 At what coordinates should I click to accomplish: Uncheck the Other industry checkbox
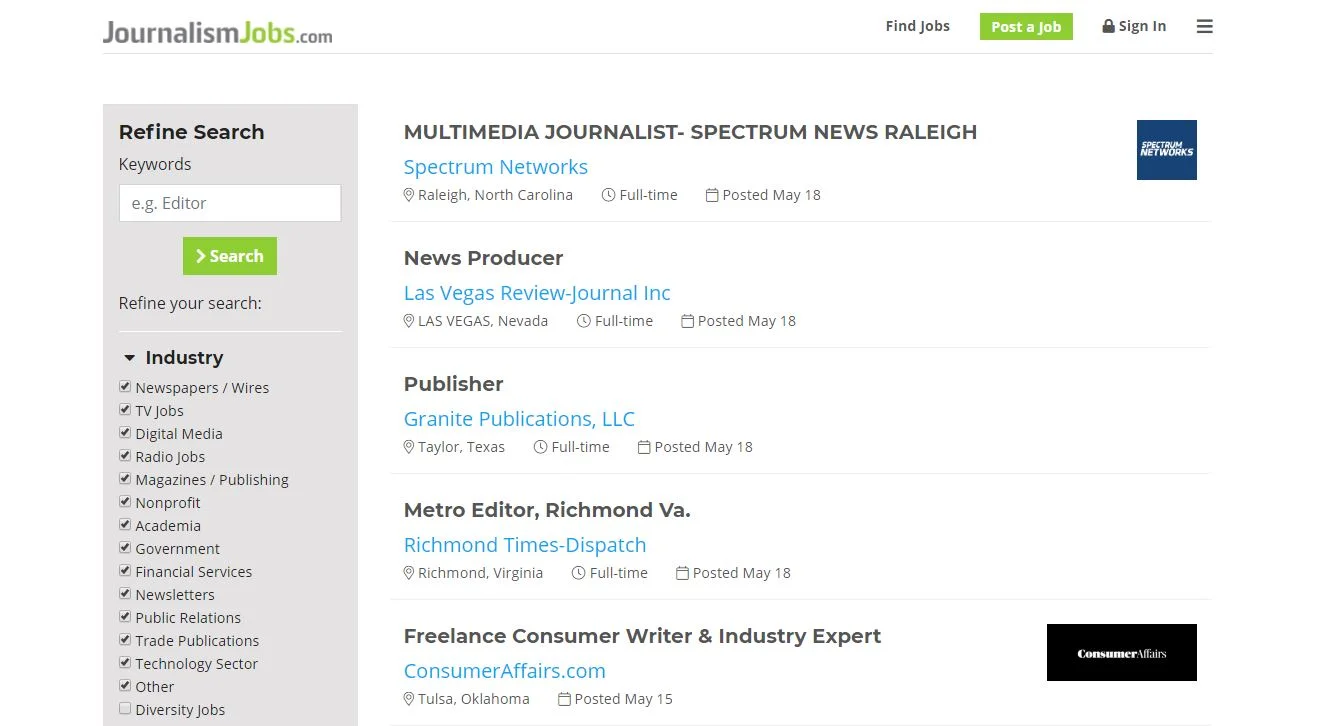click(x=125, y=686)
